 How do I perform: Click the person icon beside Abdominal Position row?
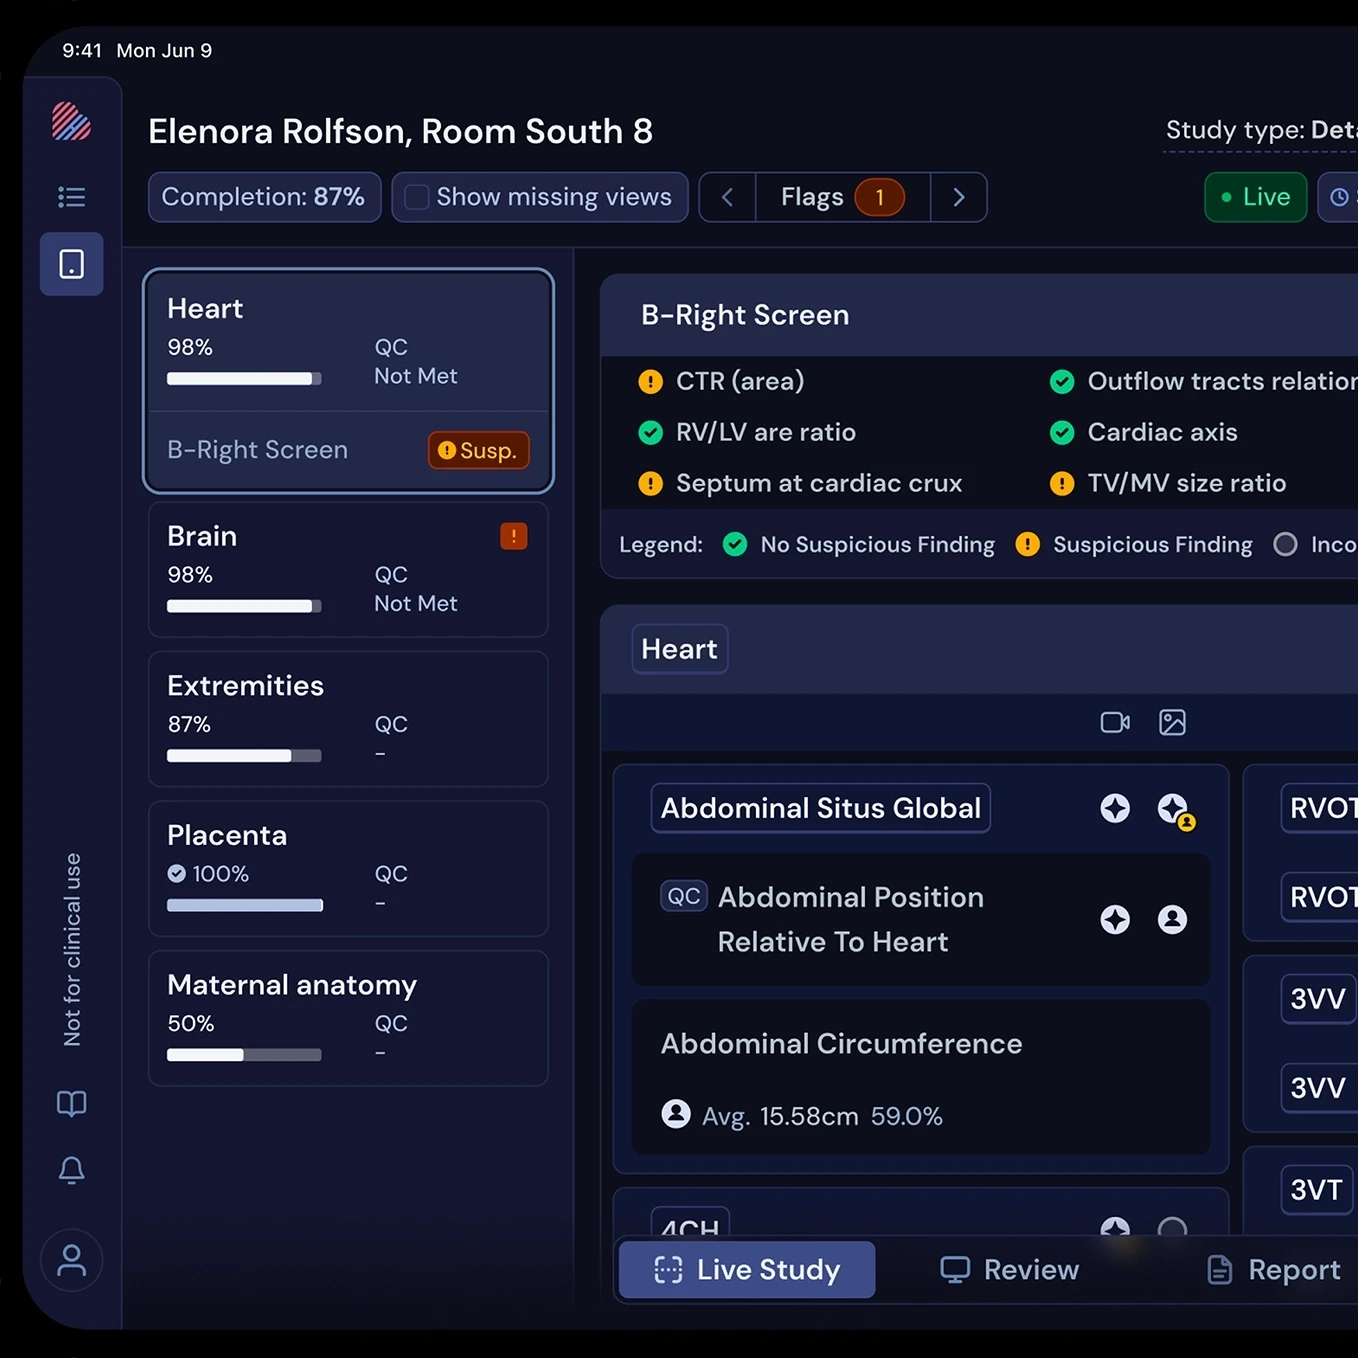1172,919
